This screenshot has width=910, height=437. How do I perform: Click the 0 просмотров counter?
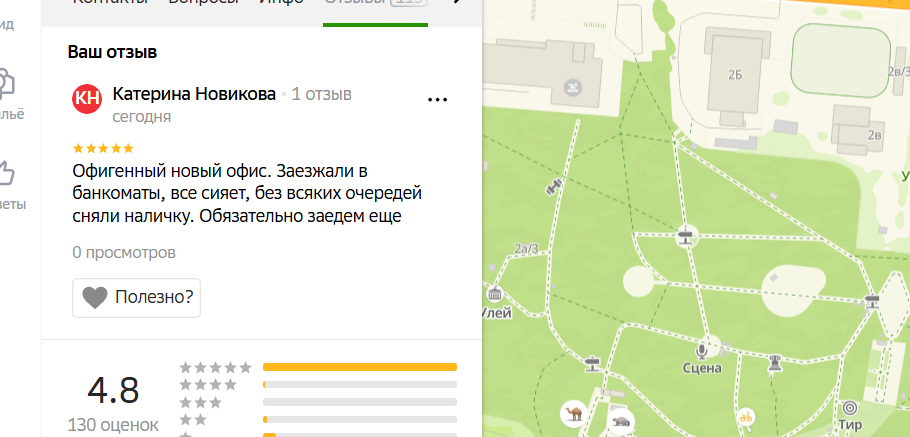click(x=124, y=252)
